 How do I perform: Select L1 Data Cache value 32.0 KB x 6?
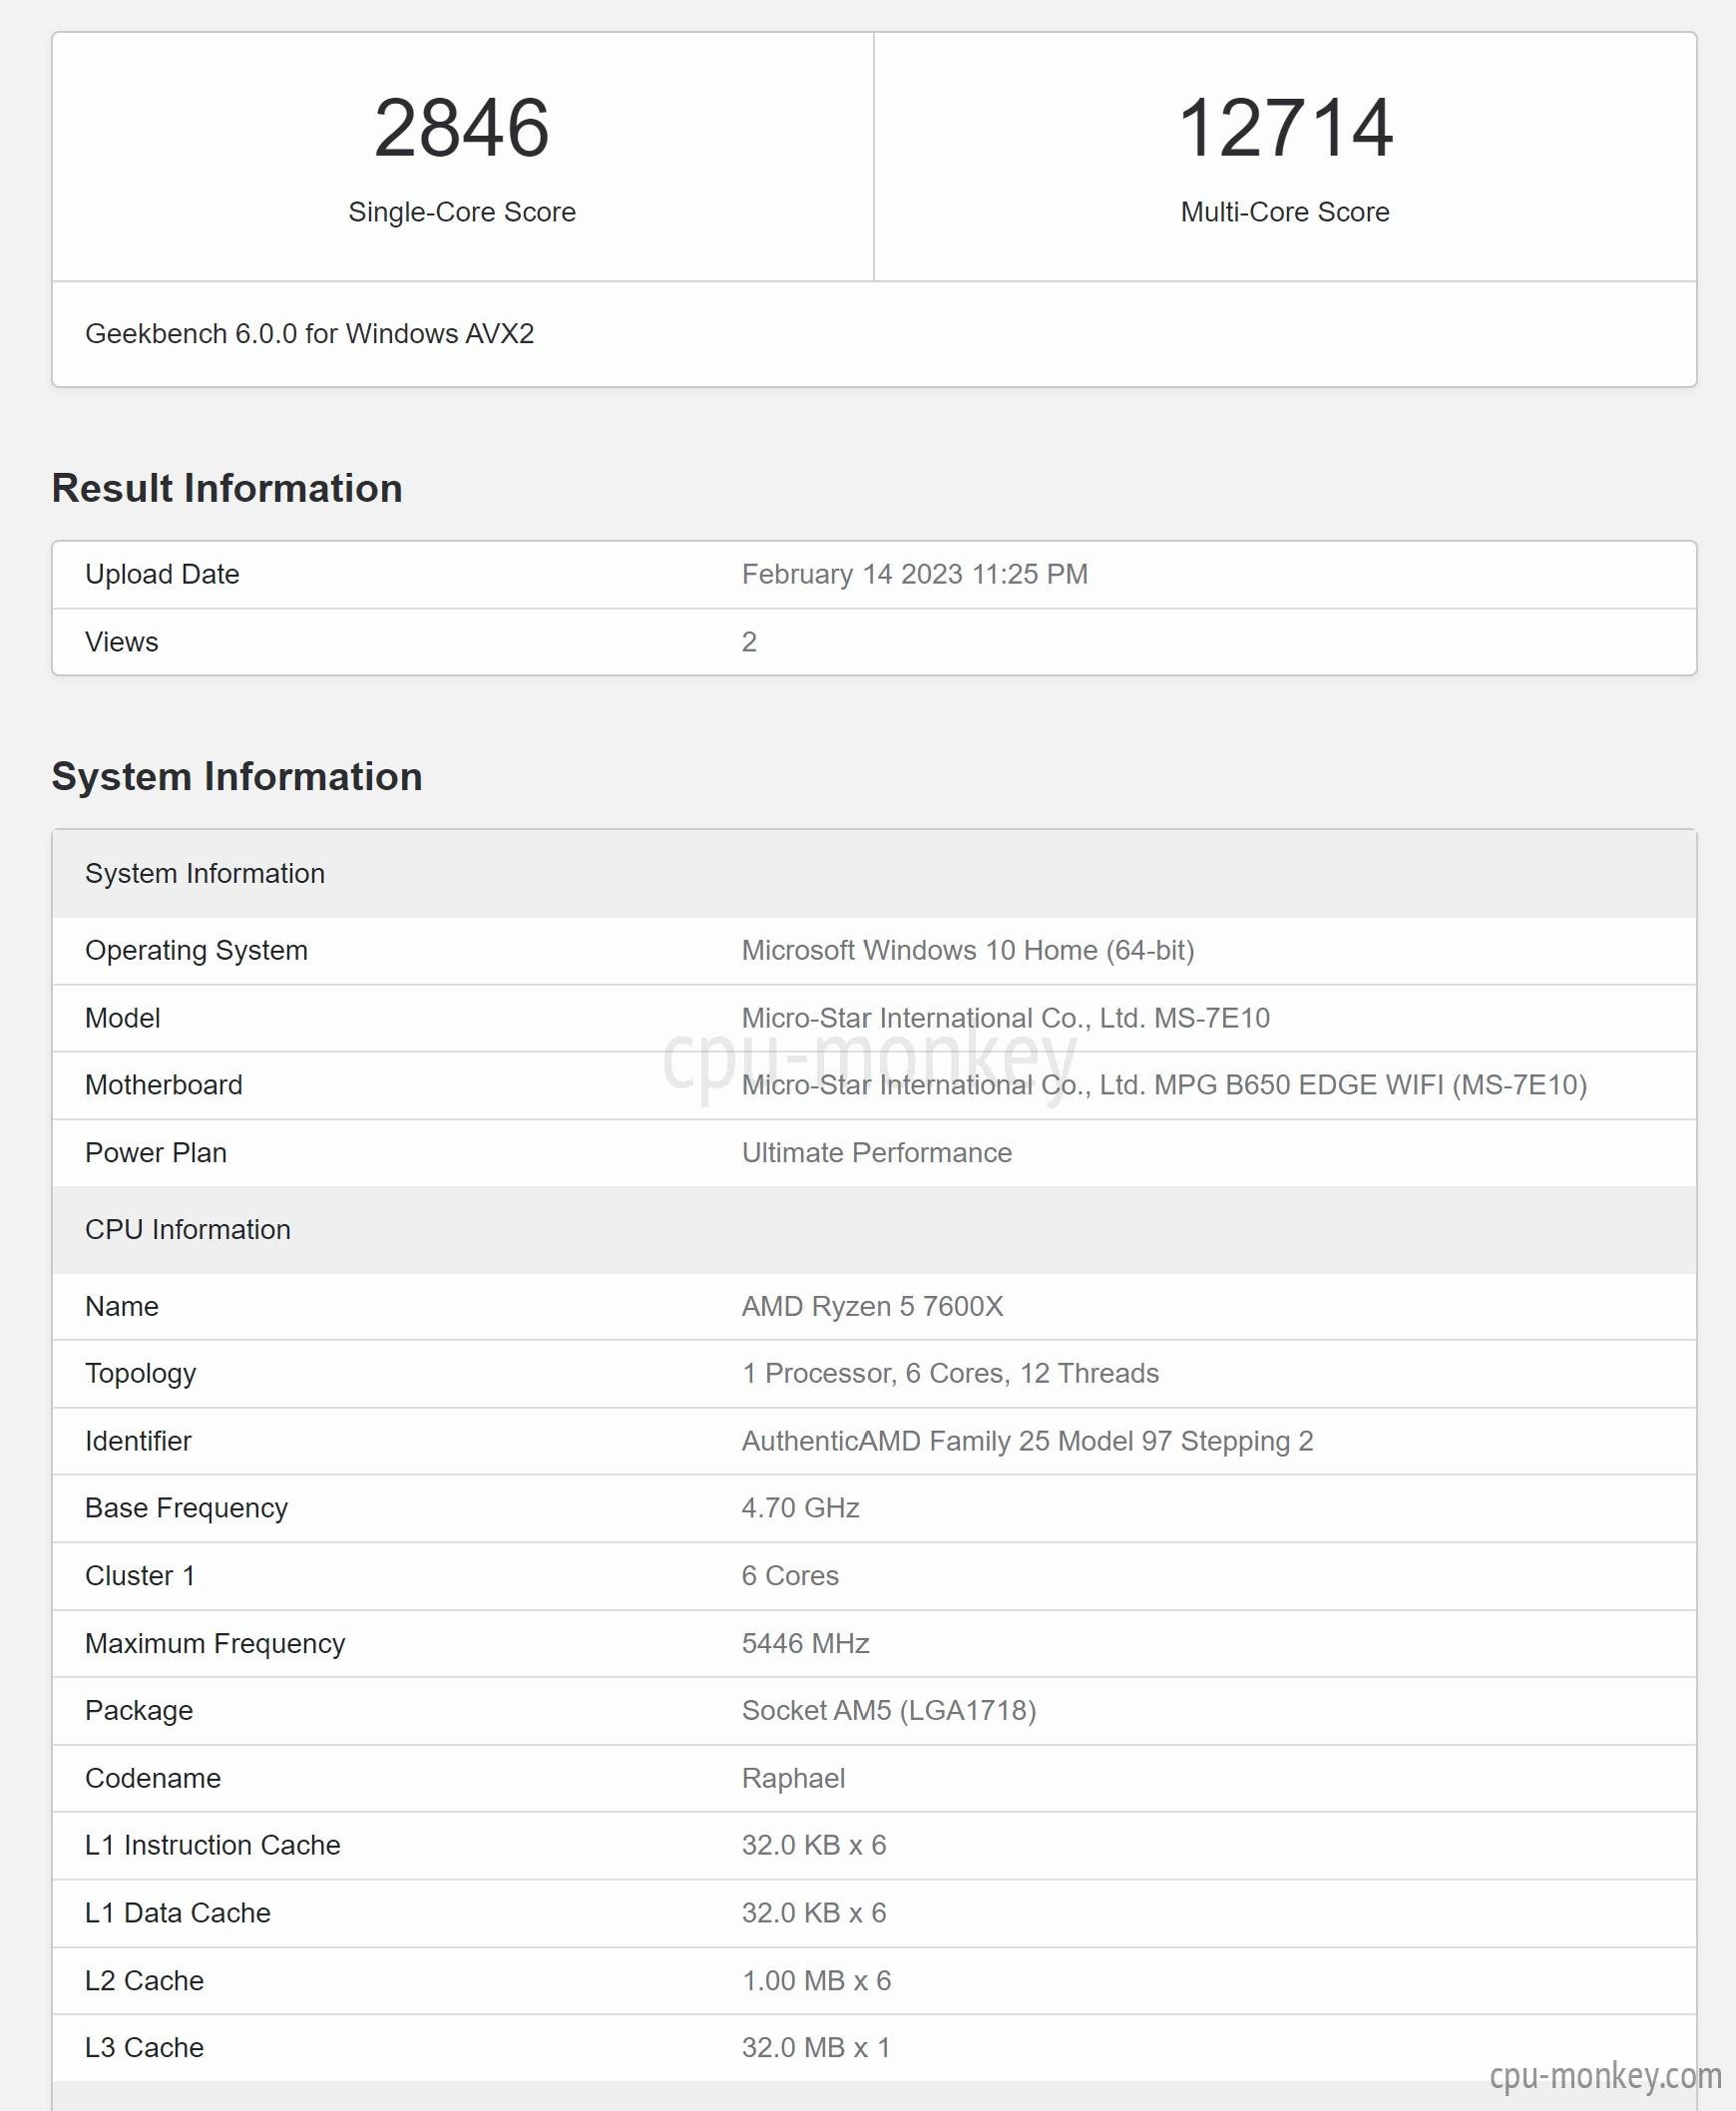814,1913
